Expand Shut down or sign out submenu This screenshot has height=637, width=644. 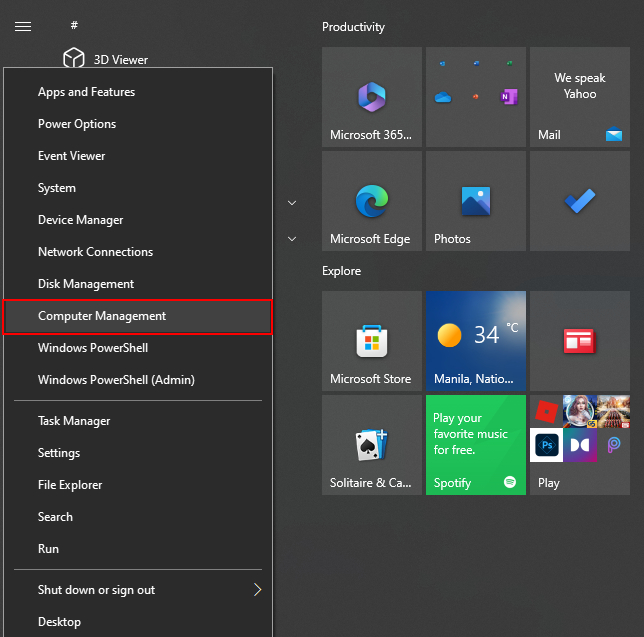coord(138,590)
